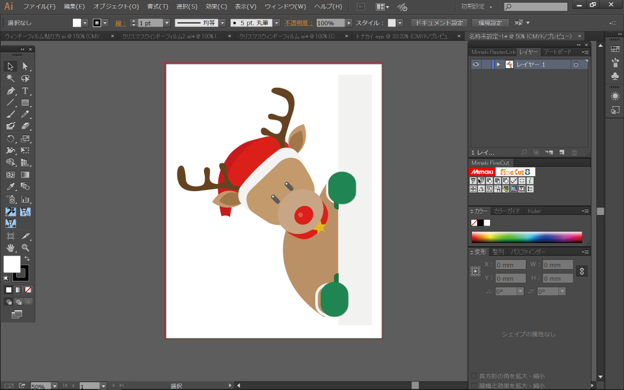Select the Gradient tool

25,175
